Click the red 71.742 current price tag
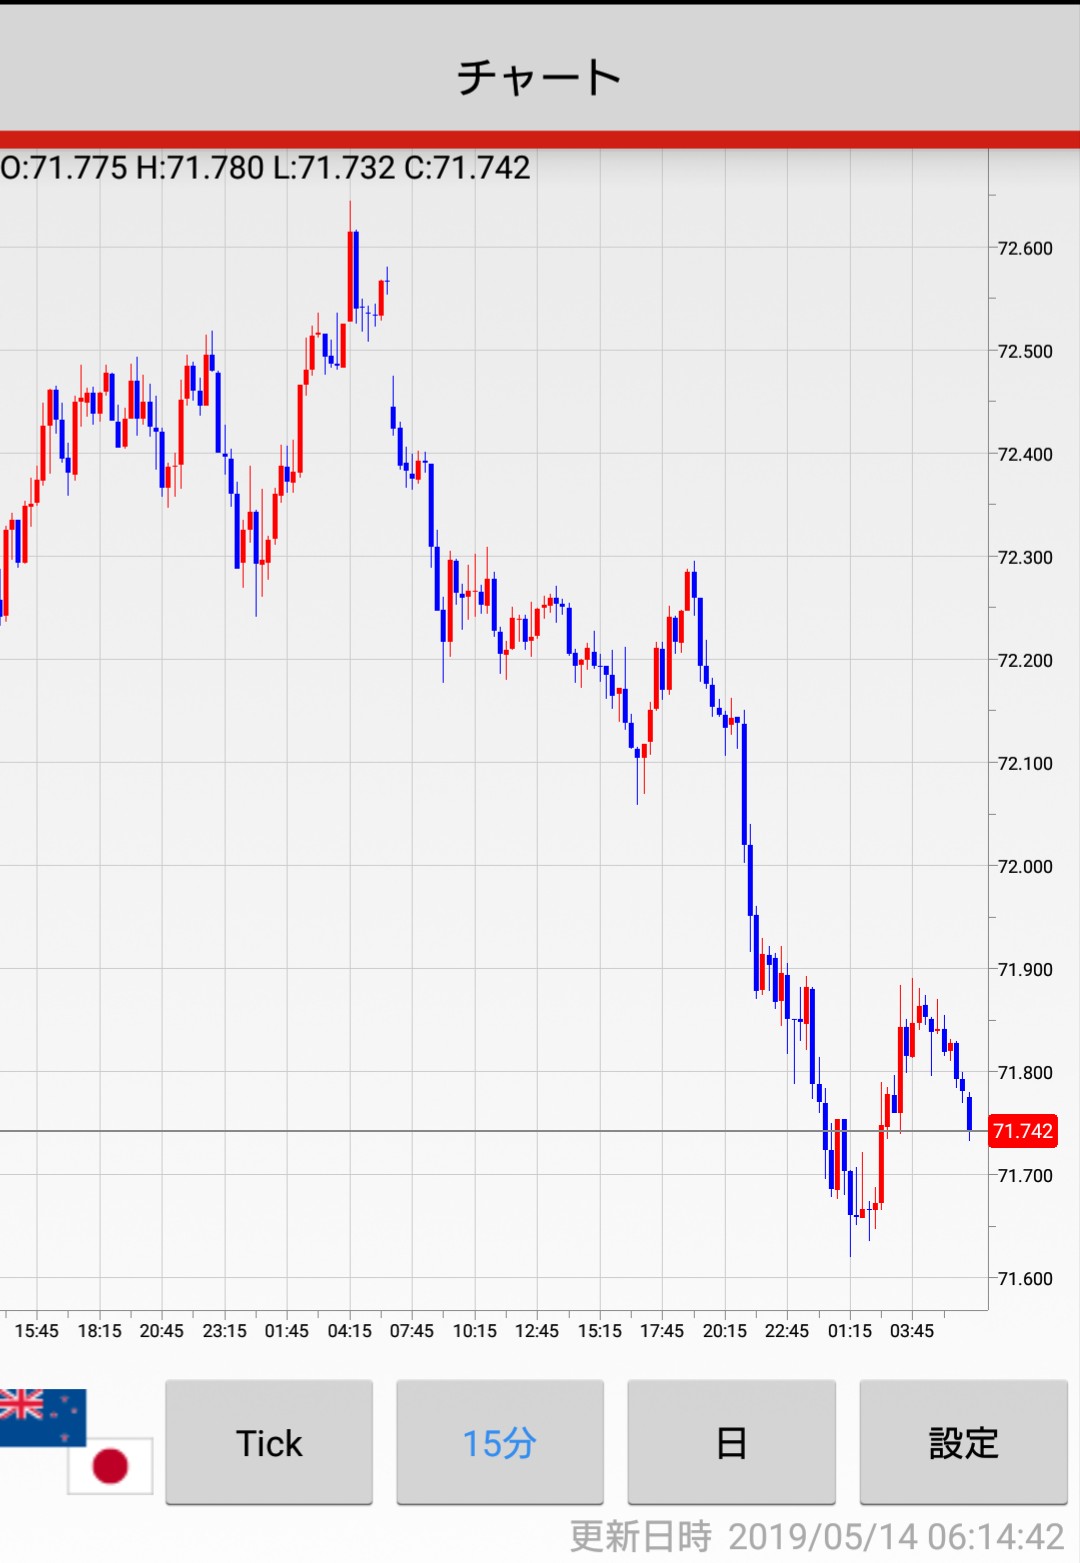This screenshot has height=1563, width=1080. click(1022, 1131)
